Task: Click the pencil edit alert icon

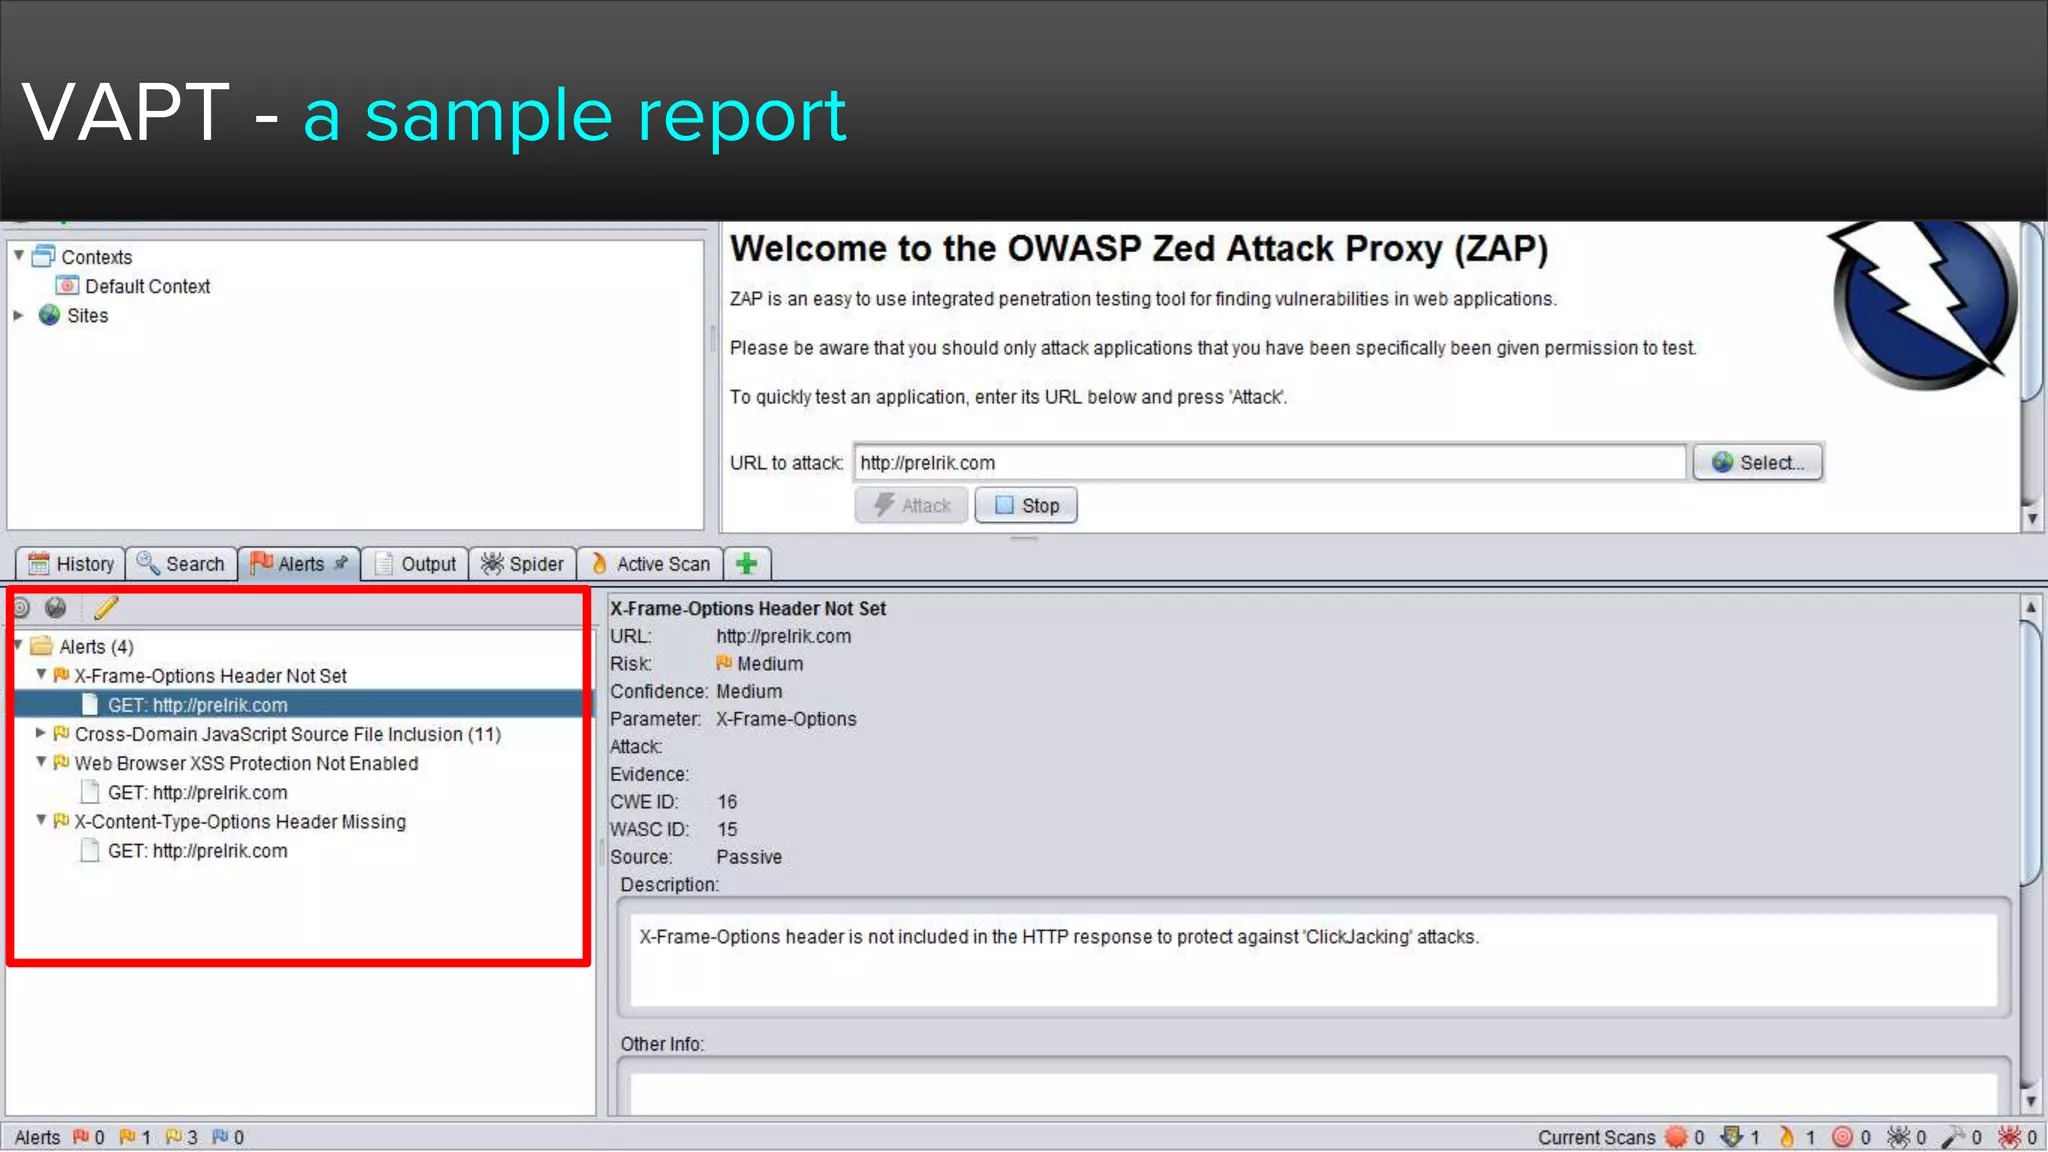Action: (106, 608)
